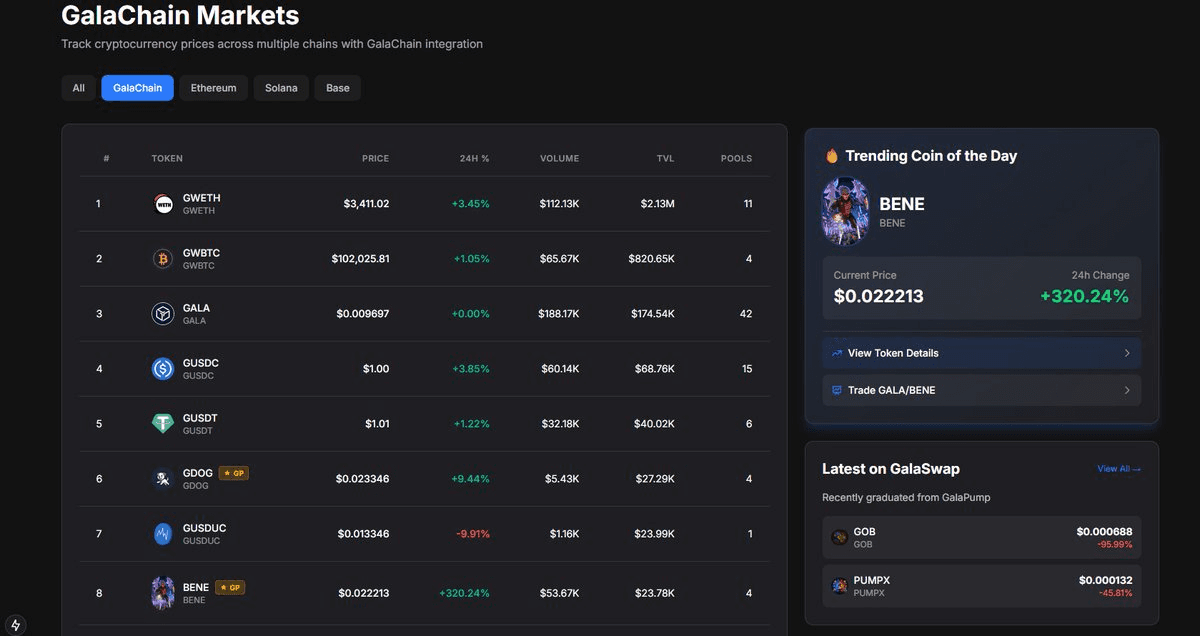This screenshot has width=1200, height=636.
Task: Click the GWETH token logo icon
Action: [162, 203]
